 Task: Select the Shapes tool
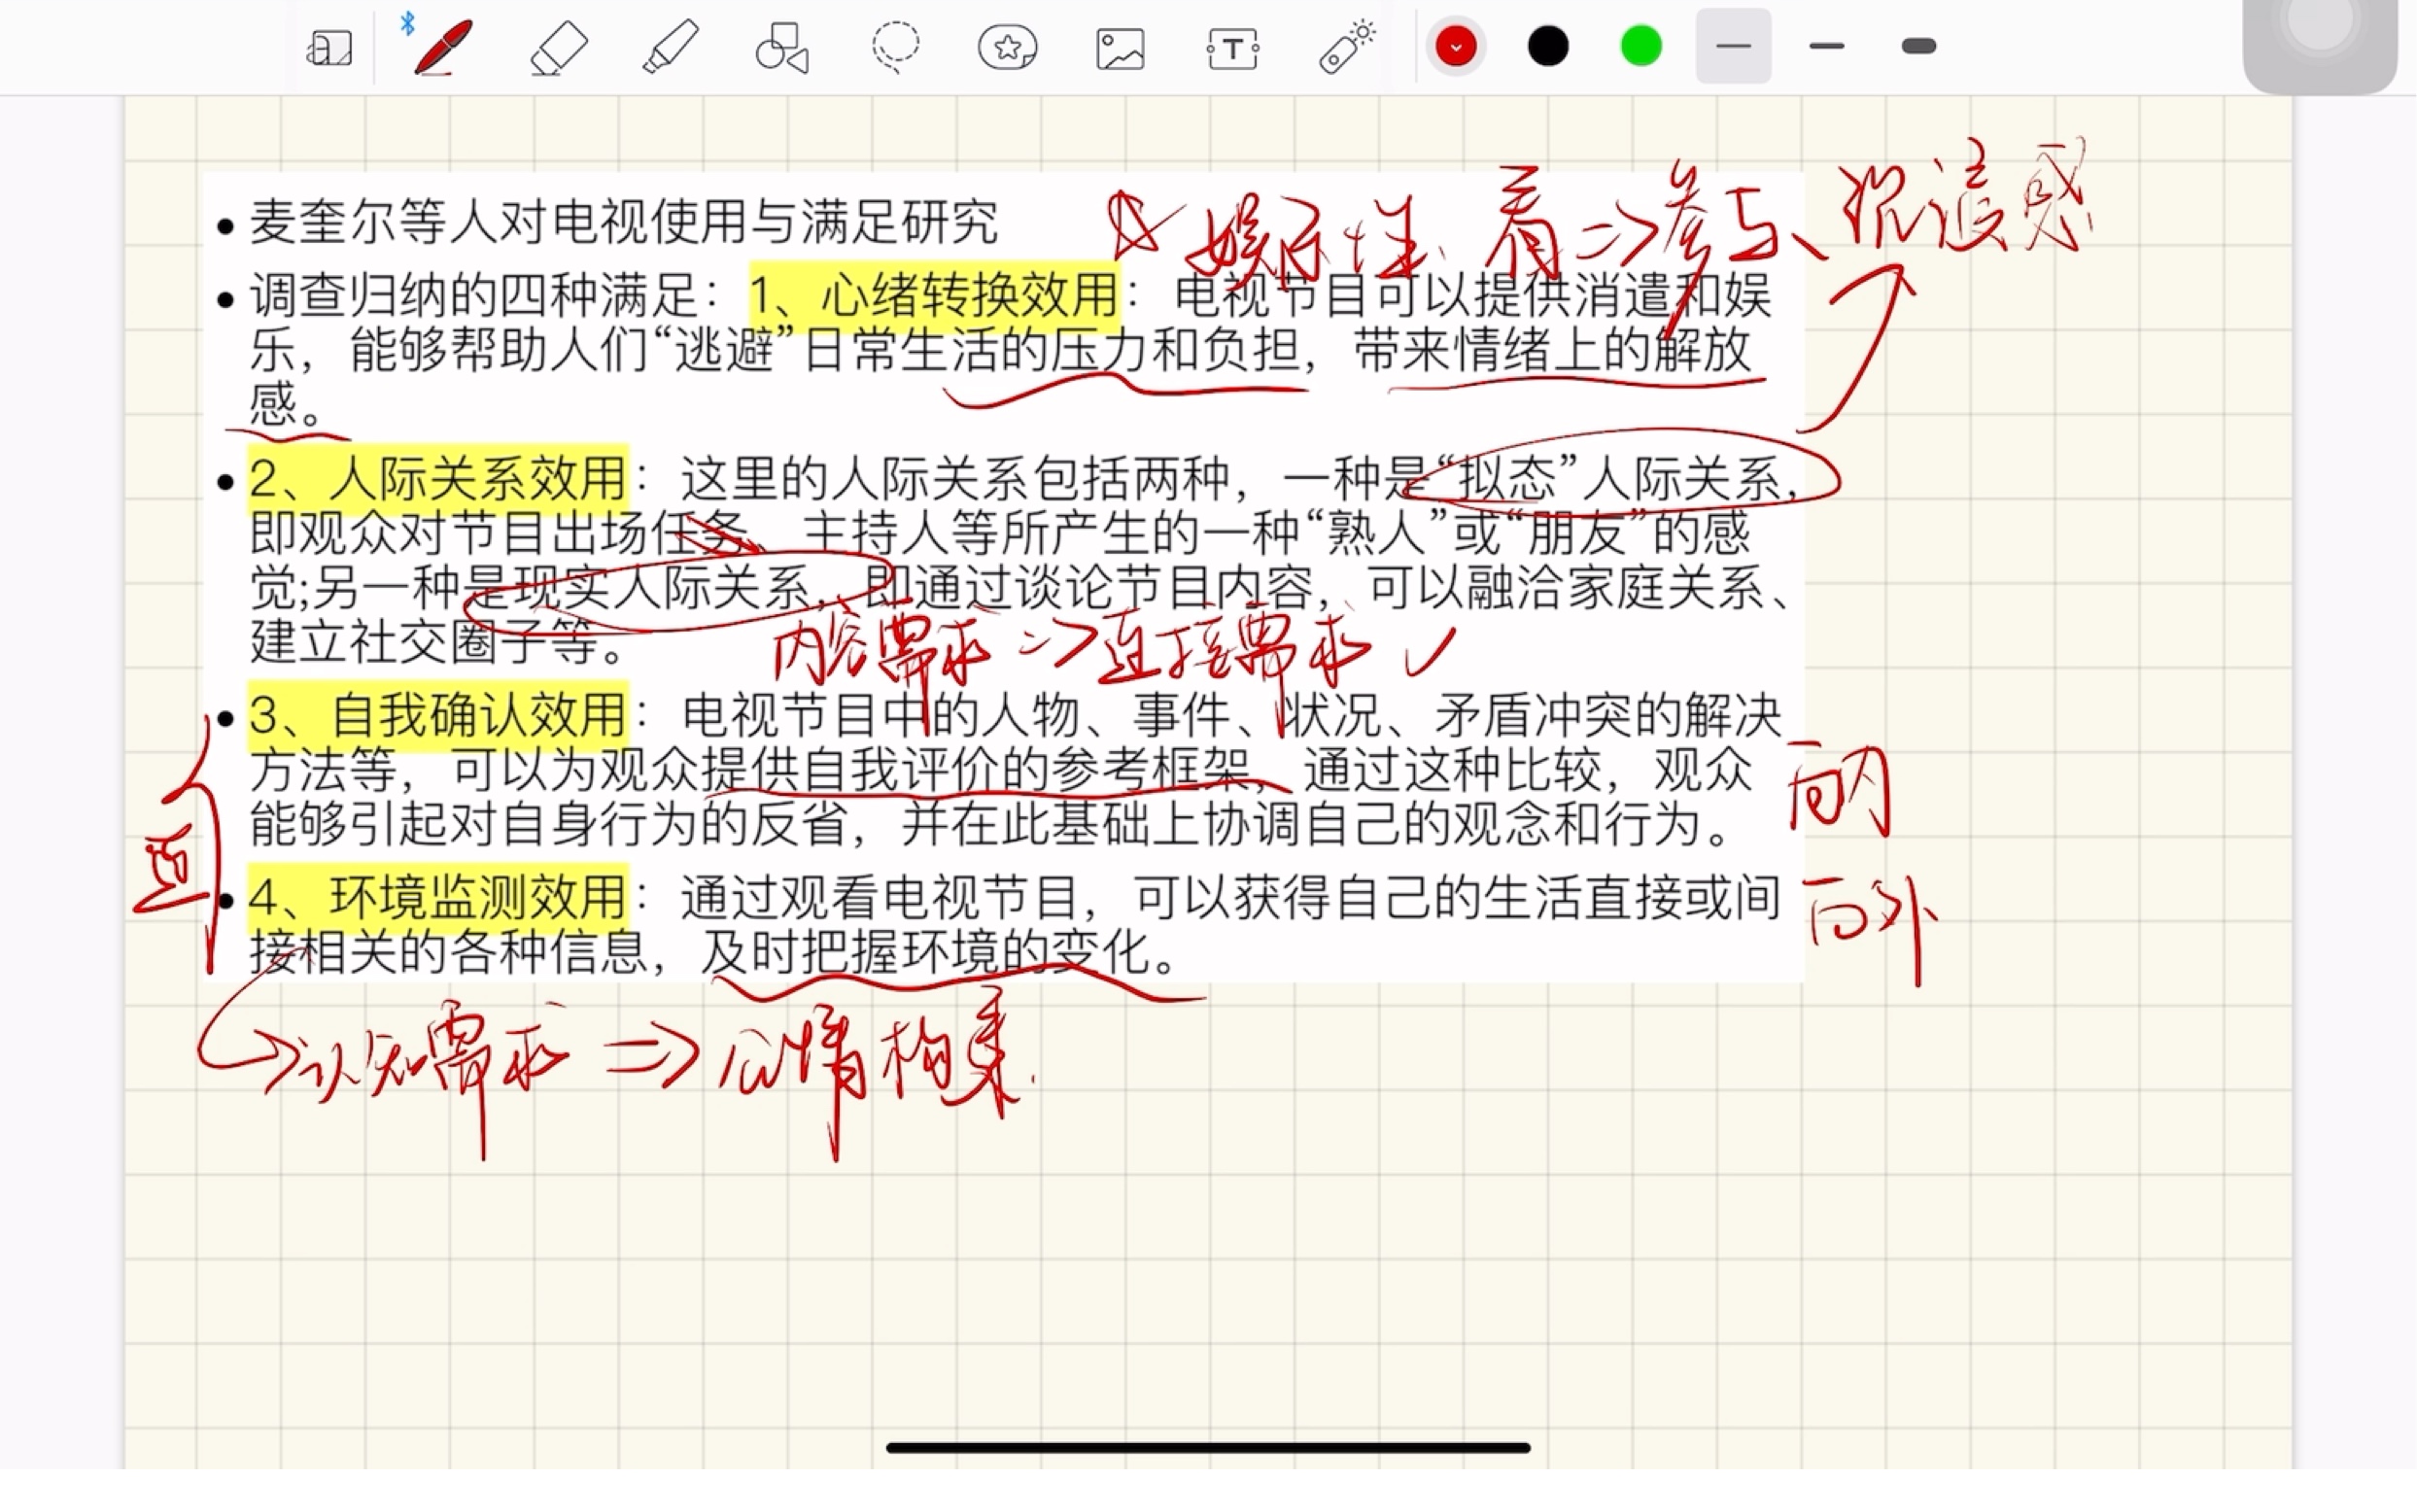782,47
